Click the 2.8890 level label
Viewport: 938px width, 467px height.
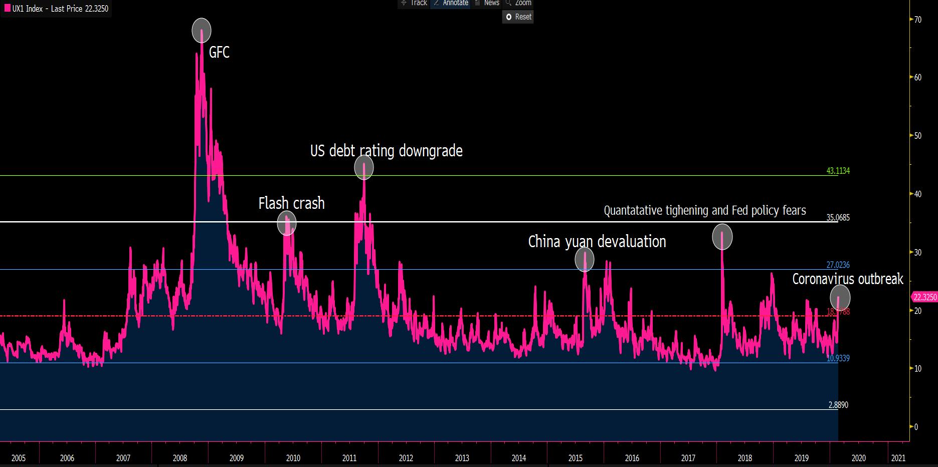[838, 405]
